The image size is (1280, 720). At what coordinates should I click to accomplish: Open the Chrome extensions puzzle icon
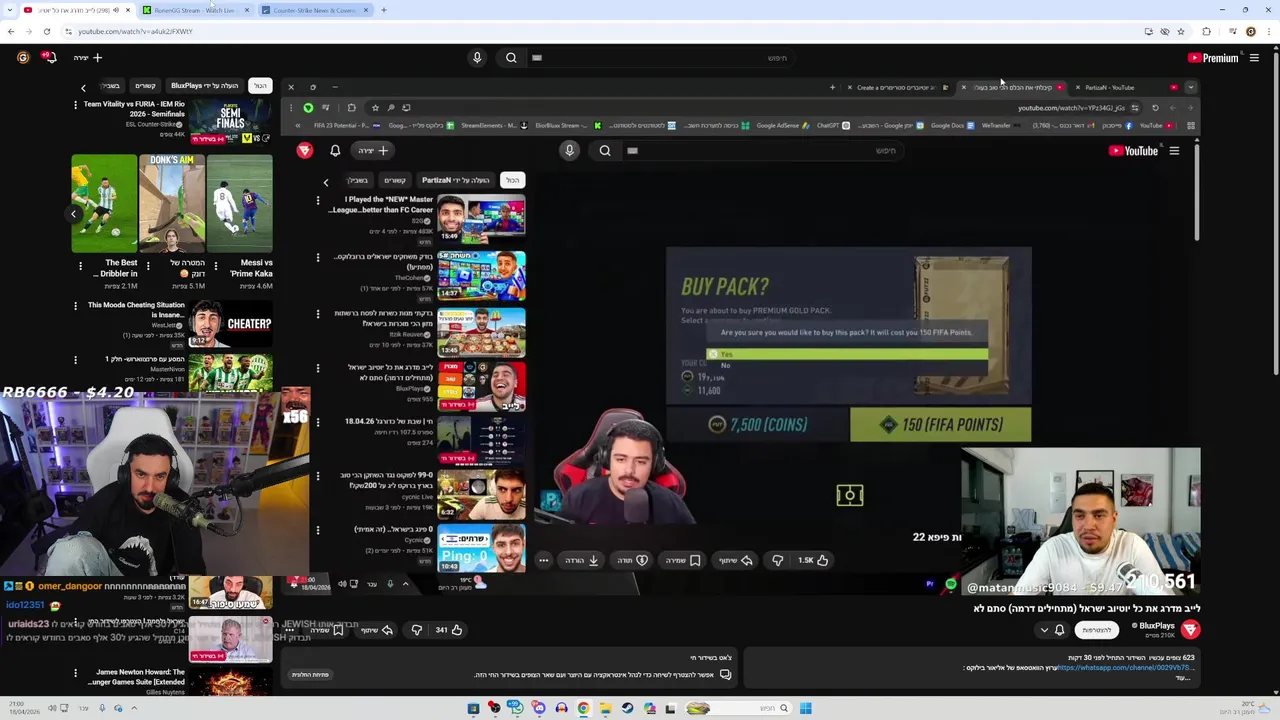(1206, 31)
